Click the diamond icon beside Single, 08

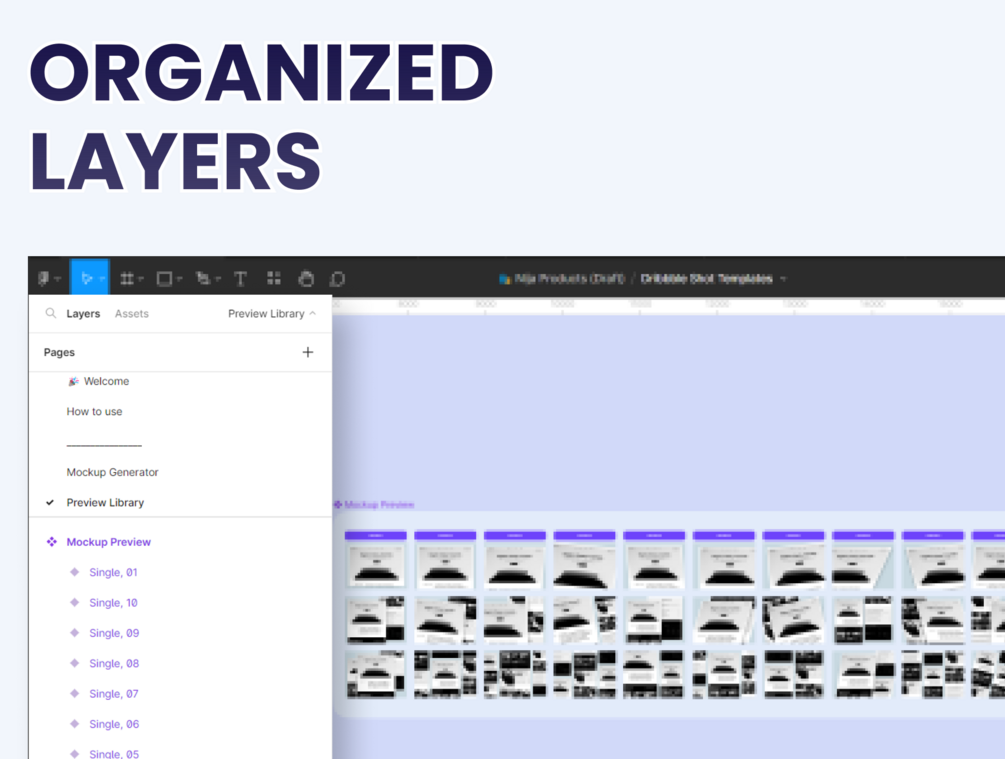(74, 663)
